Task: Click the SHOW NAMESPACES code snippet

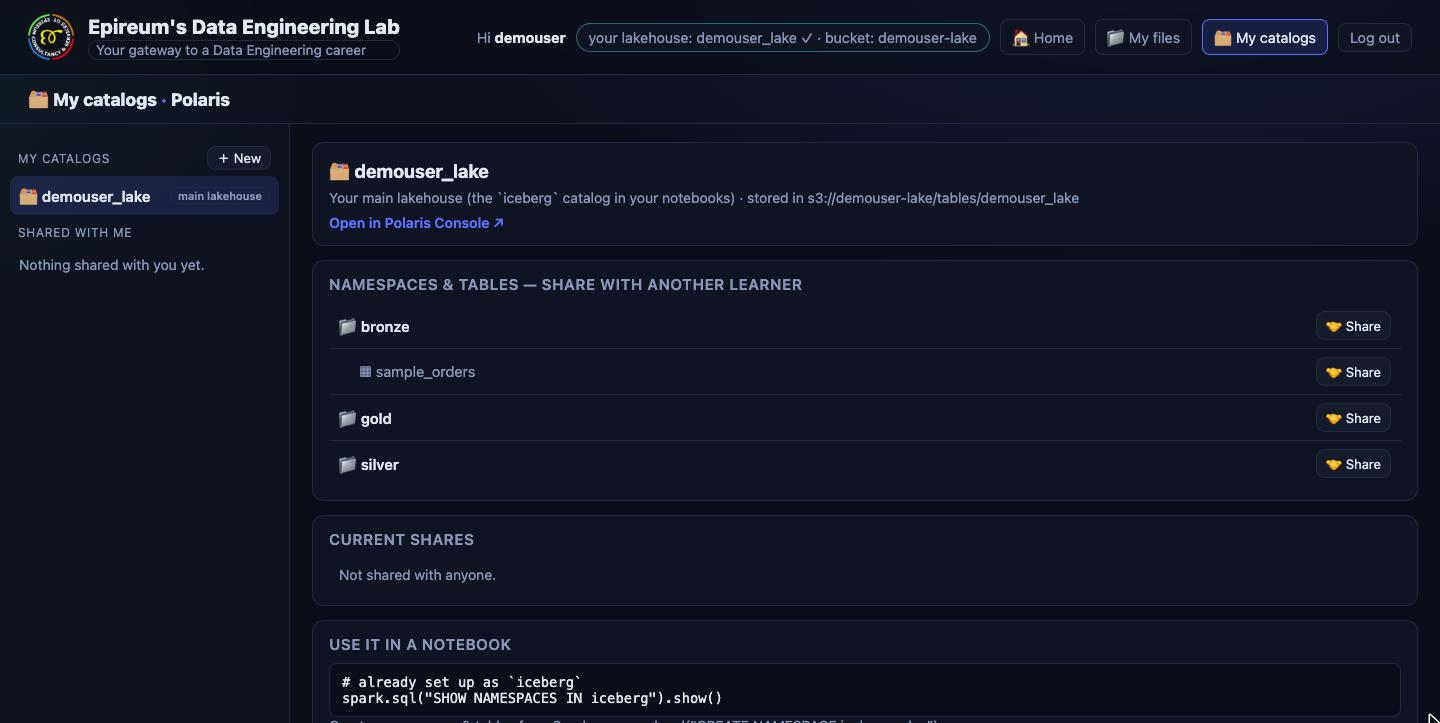Action: pyautogui.click(x=864, y=690)
